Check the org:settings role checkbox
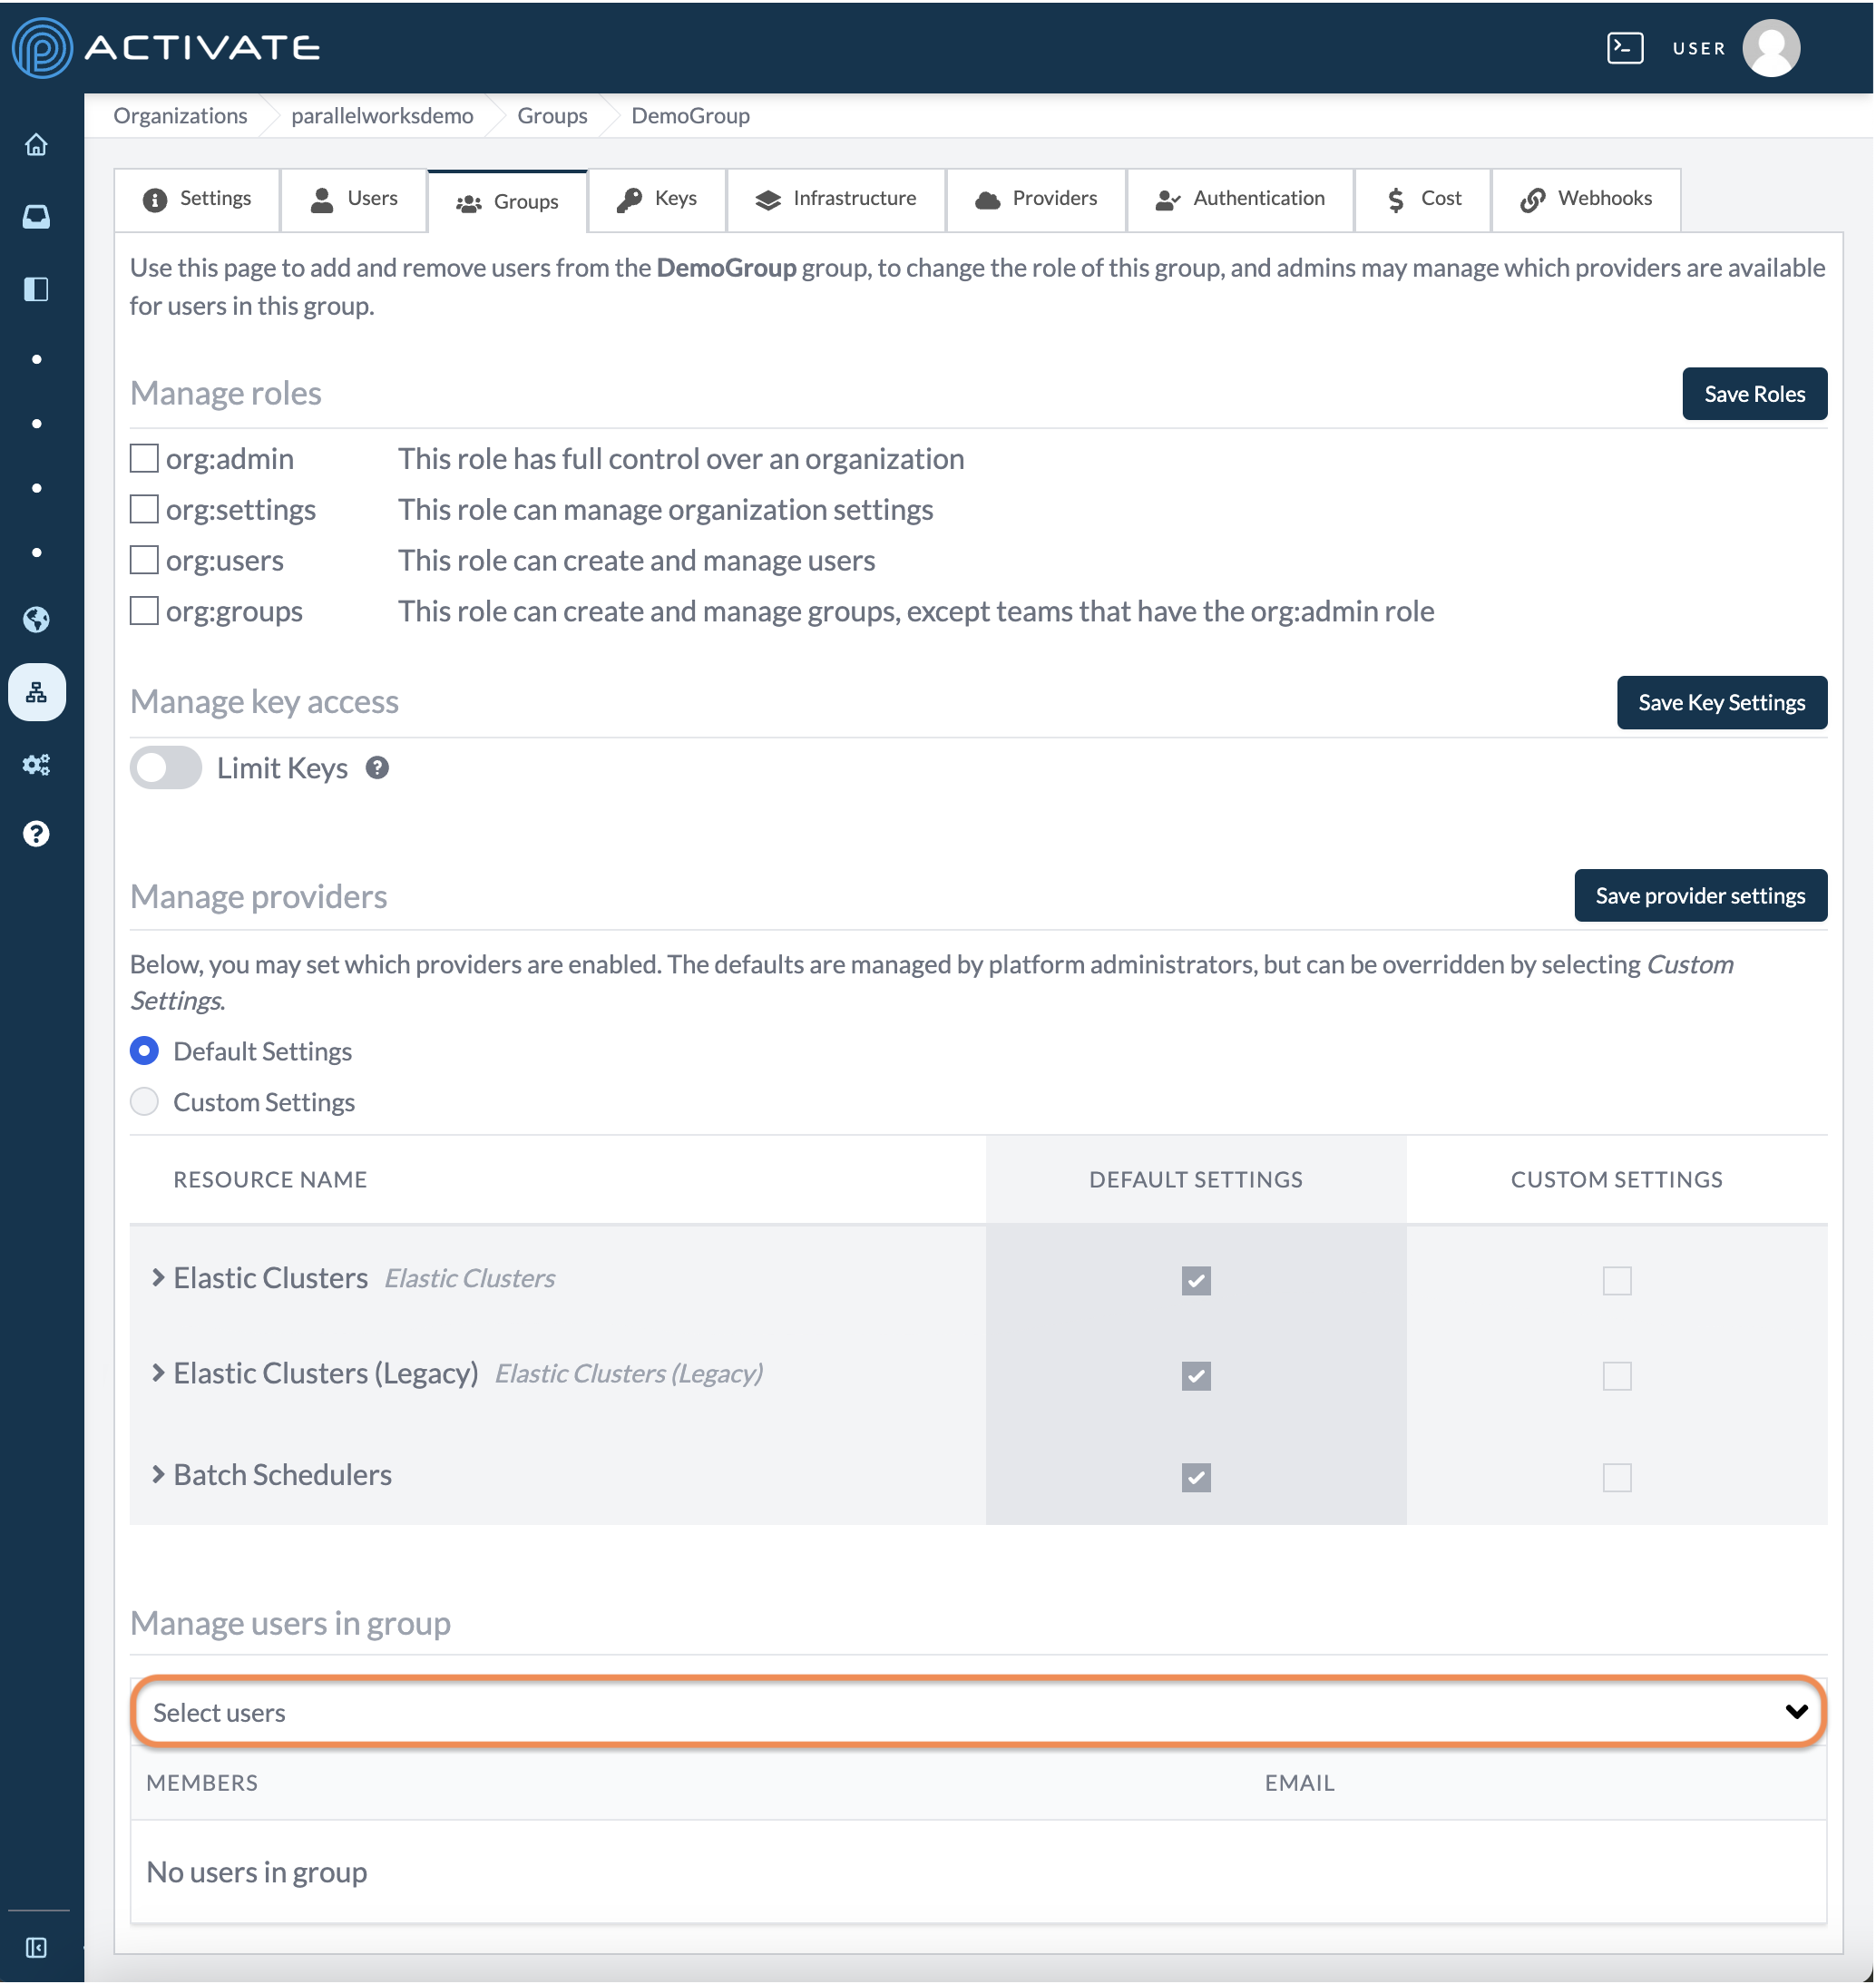The image size is (1876, 1984). coord(144,509)
